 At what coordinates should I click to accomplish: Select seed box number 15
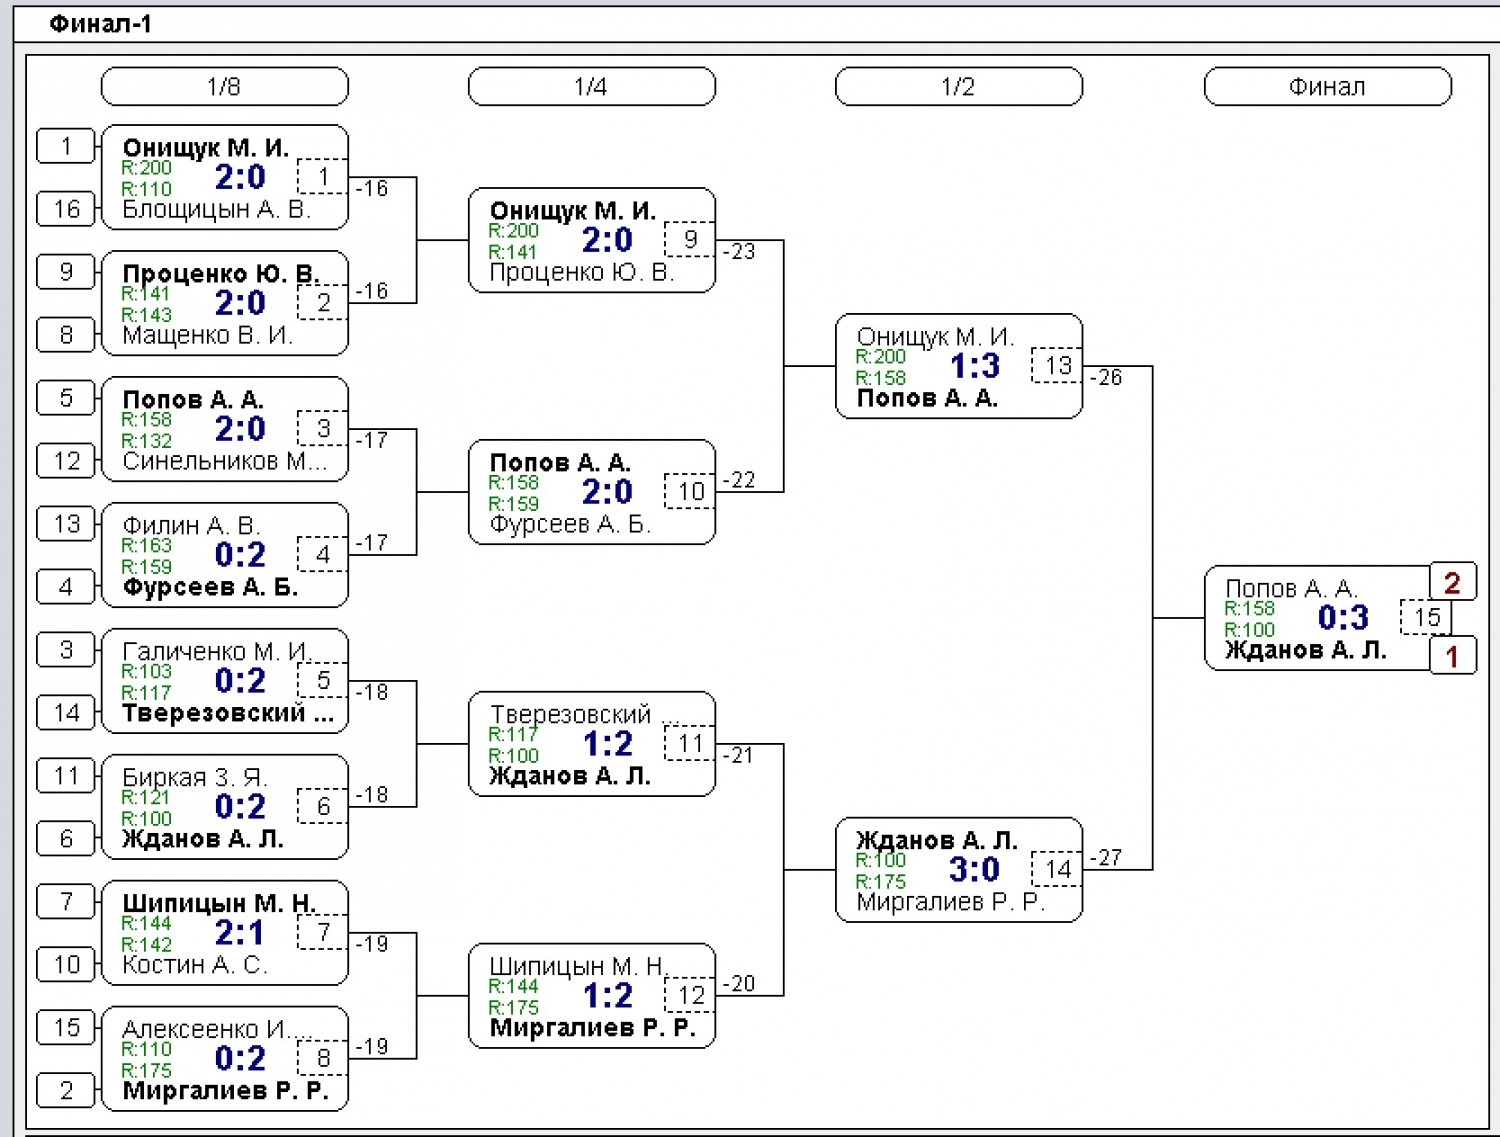tap(66, 1028)
